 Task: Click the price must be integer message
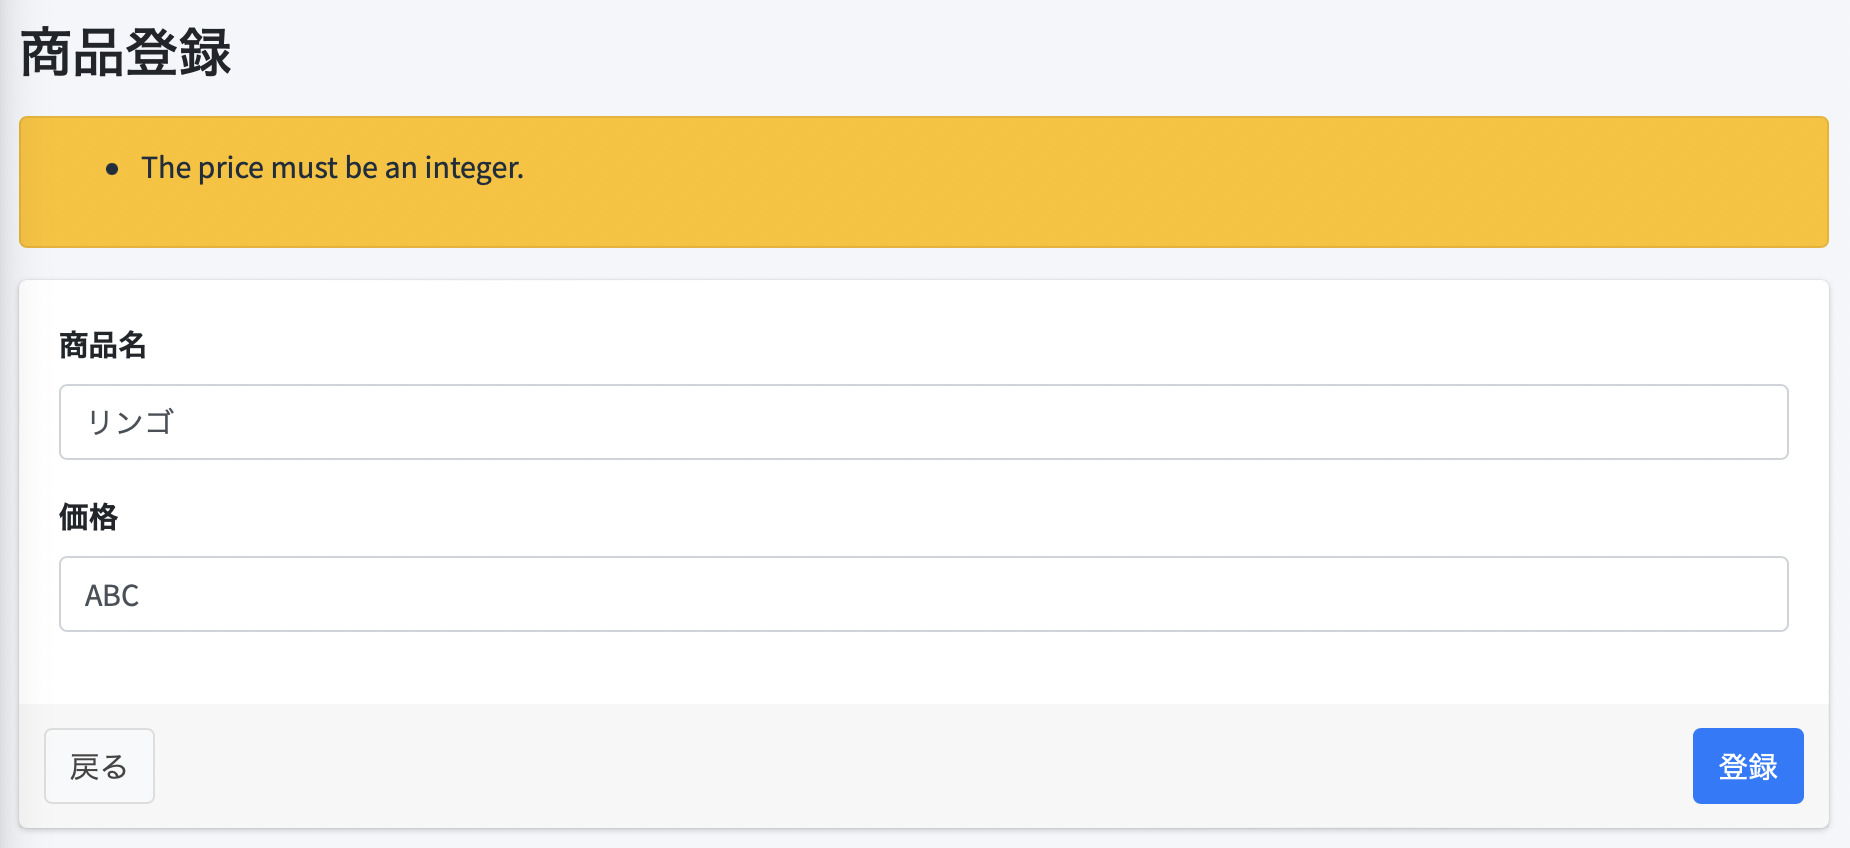click(332, 168)
